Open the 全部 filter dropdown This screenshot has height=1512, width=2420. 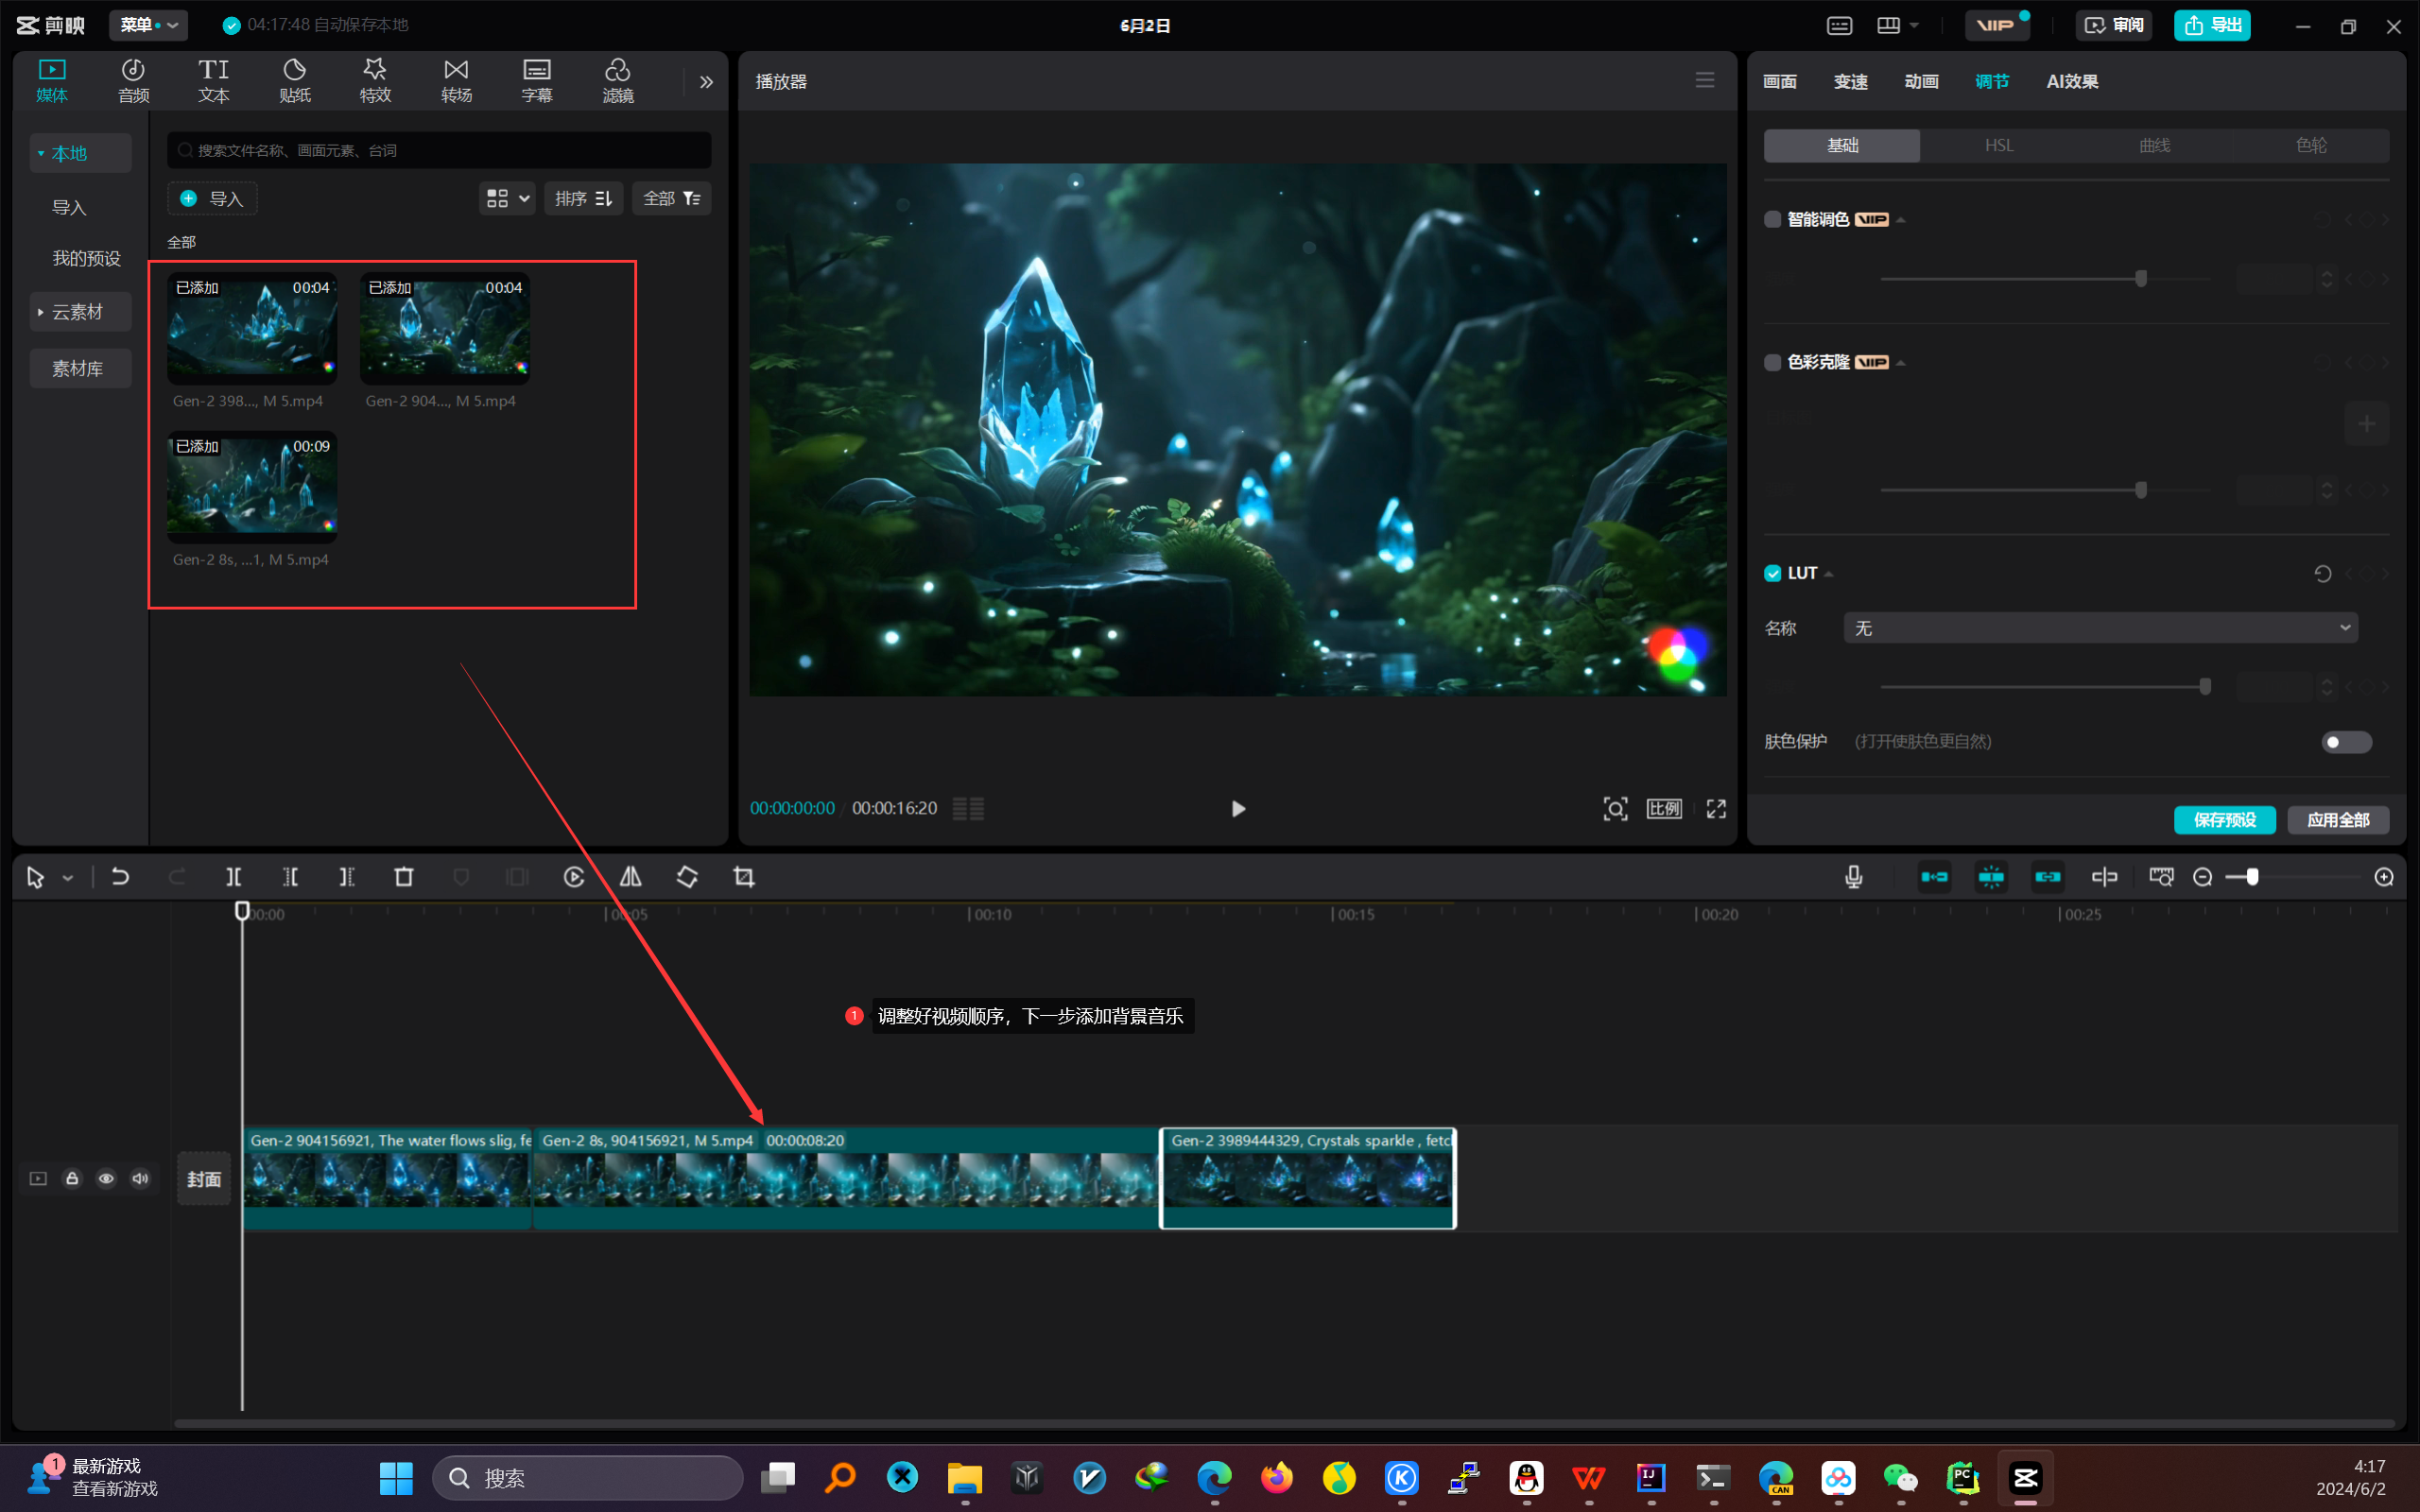[671, 198]
